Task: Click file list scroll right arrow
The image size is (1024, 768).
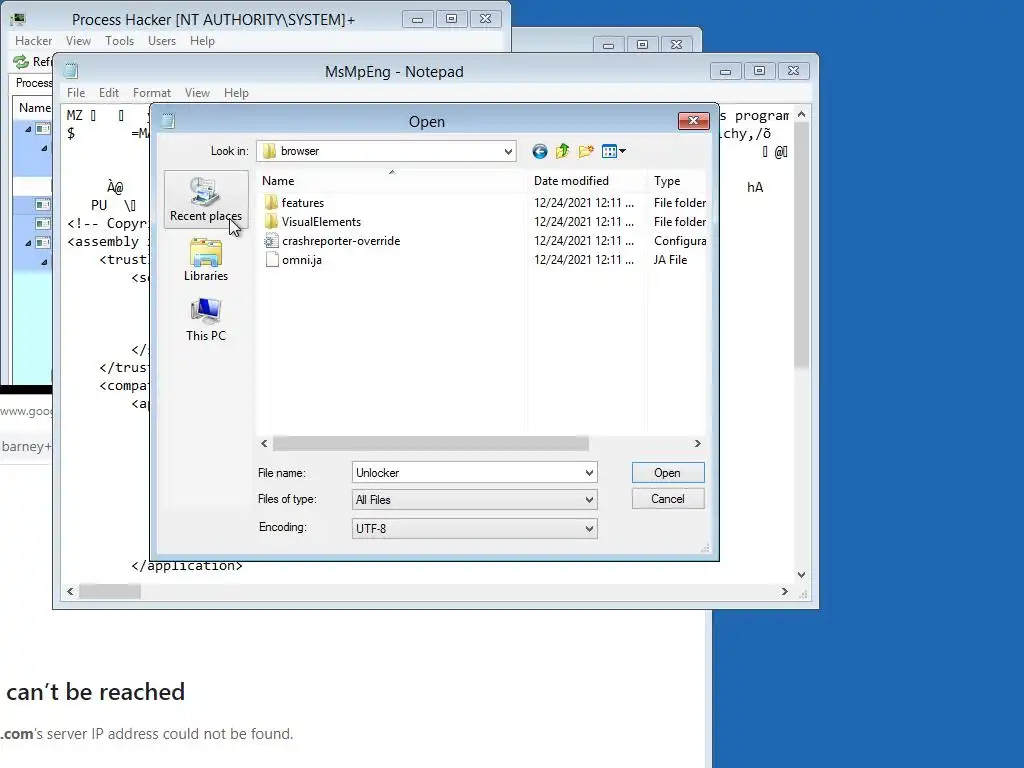Action: 697,443
